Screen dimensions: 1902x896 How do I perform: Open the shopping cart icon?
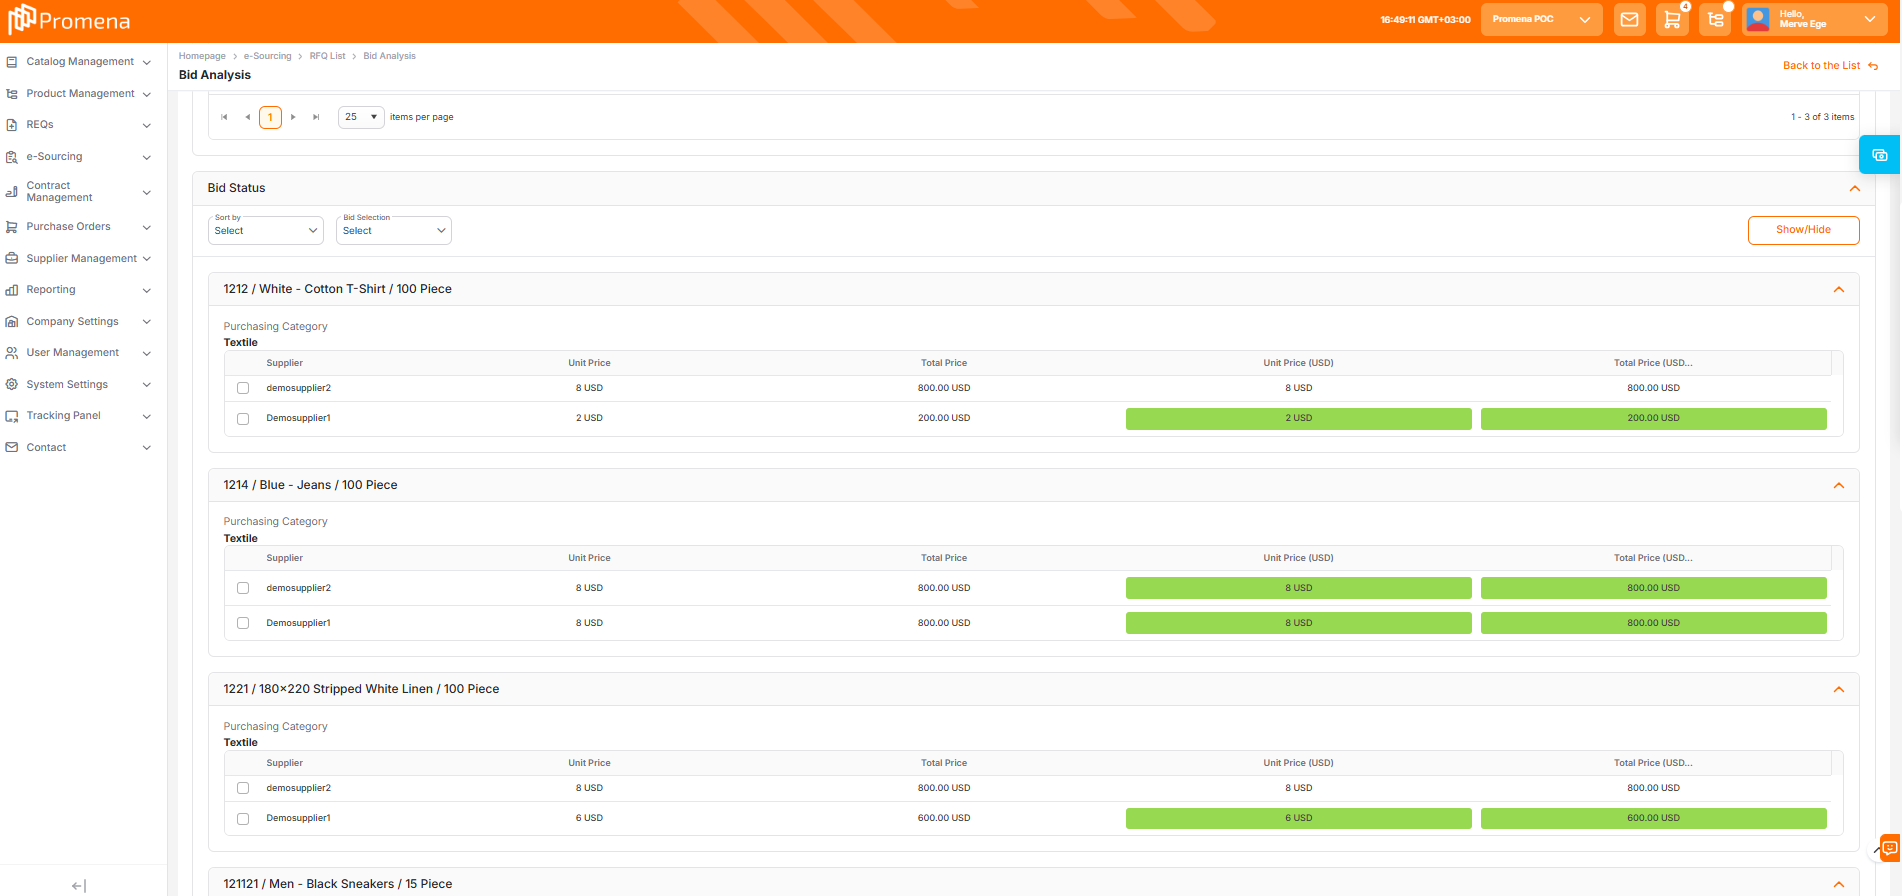[1672, 20]
